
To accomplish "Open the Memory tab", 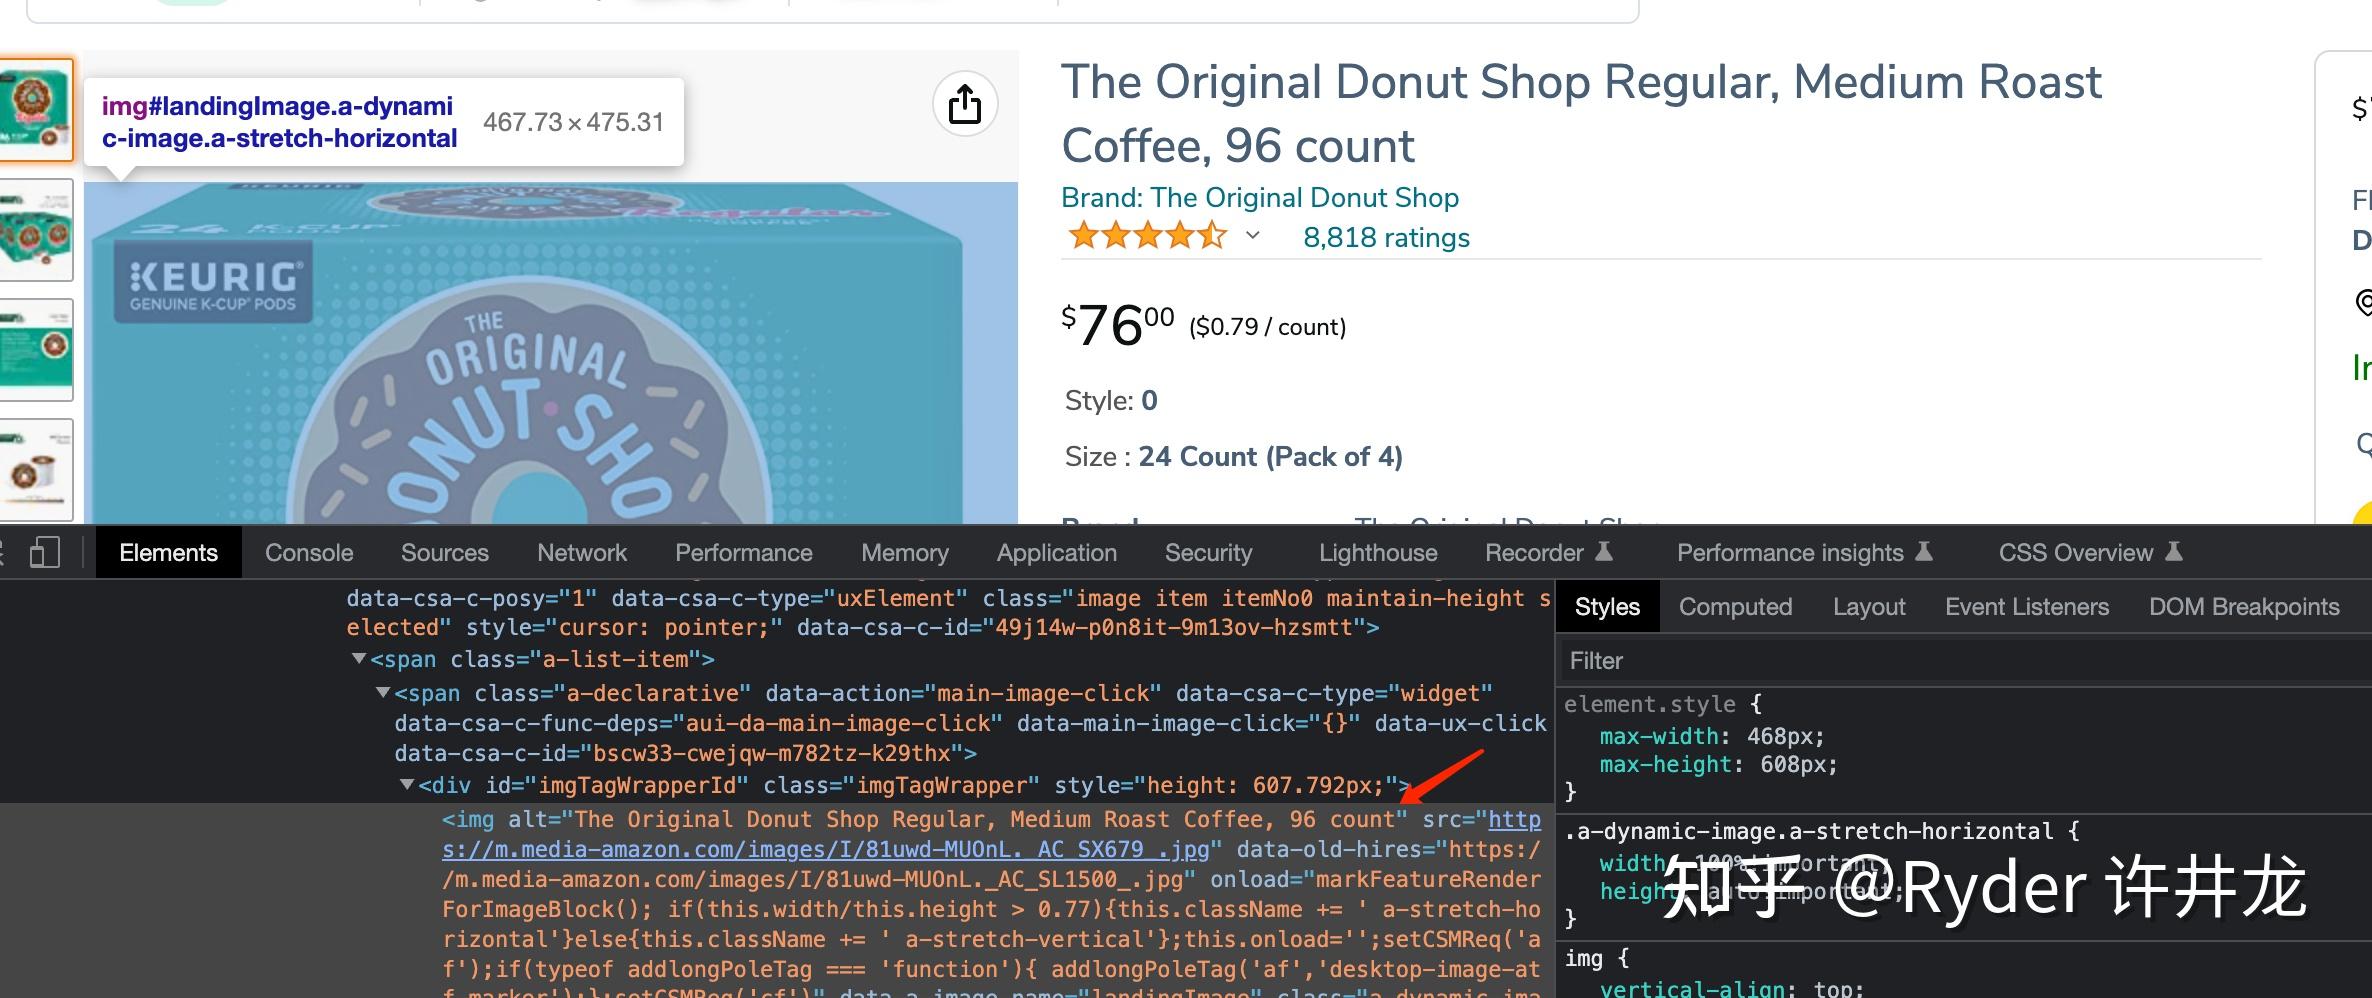I will point(905,553).
